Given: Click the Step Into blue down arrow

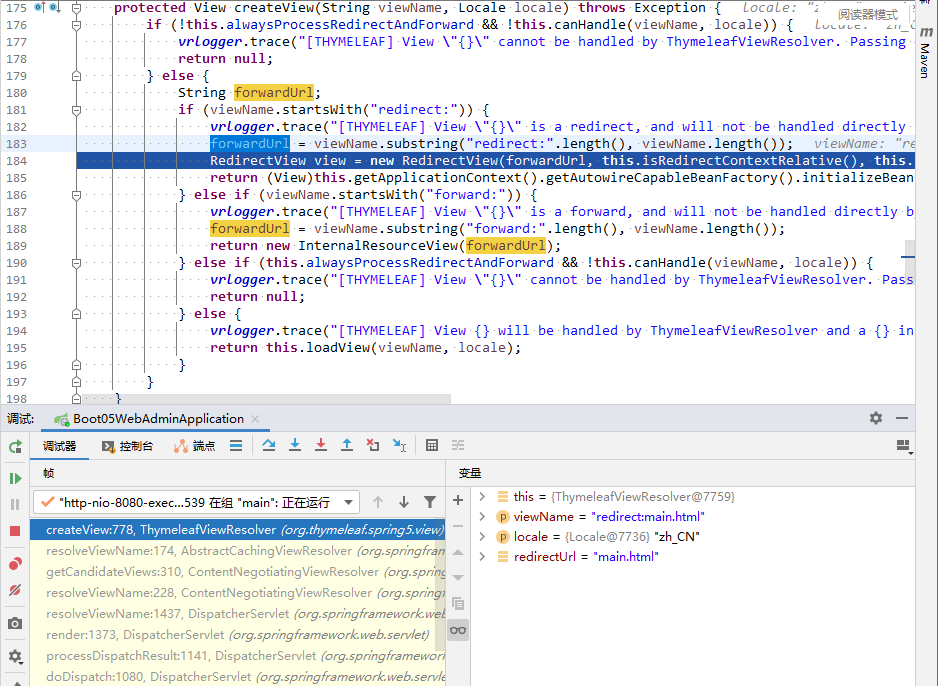Looking at the screenshot, I should pyautogui.click(x=295, y=445).
